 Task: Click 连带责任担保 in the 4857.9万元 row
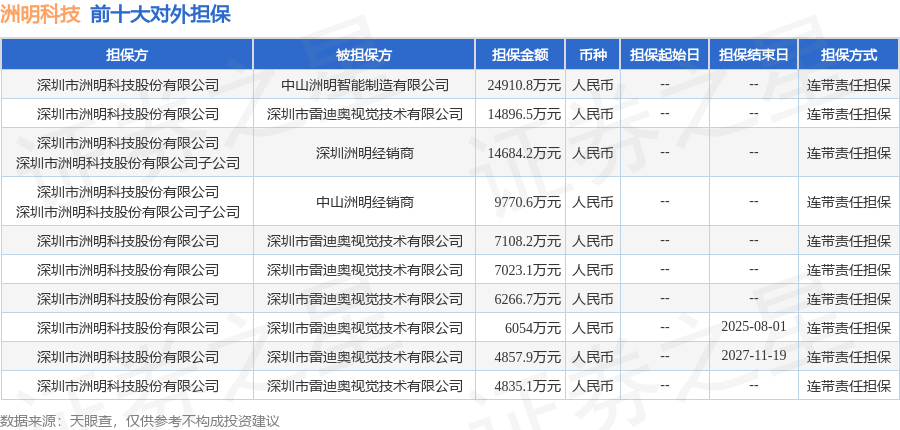coord(849,357)
